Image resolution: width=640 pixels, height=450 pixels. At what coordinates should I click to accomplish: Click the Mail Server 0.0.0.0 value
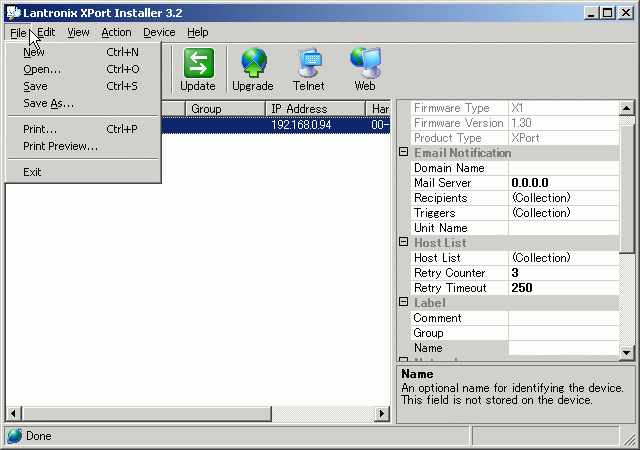click(564, 183)
